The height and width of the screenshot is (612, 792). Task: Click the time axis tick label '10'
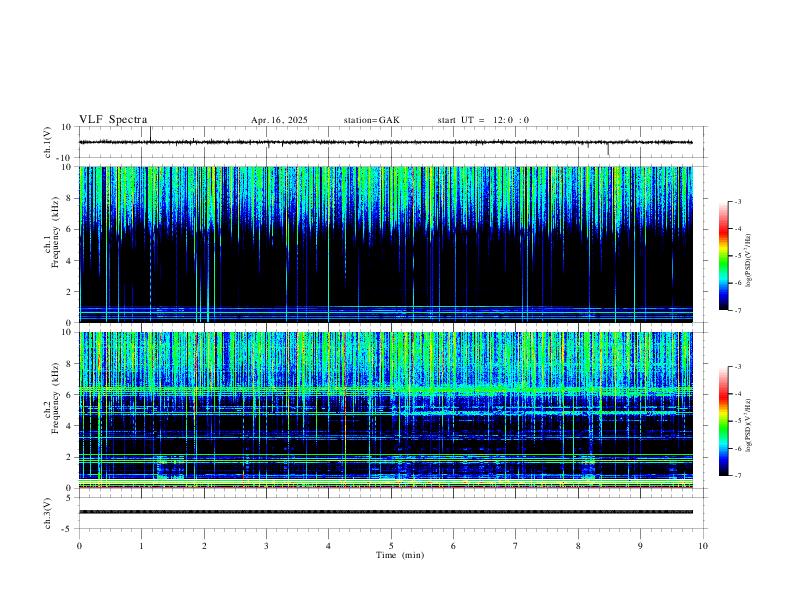[703, 546]
